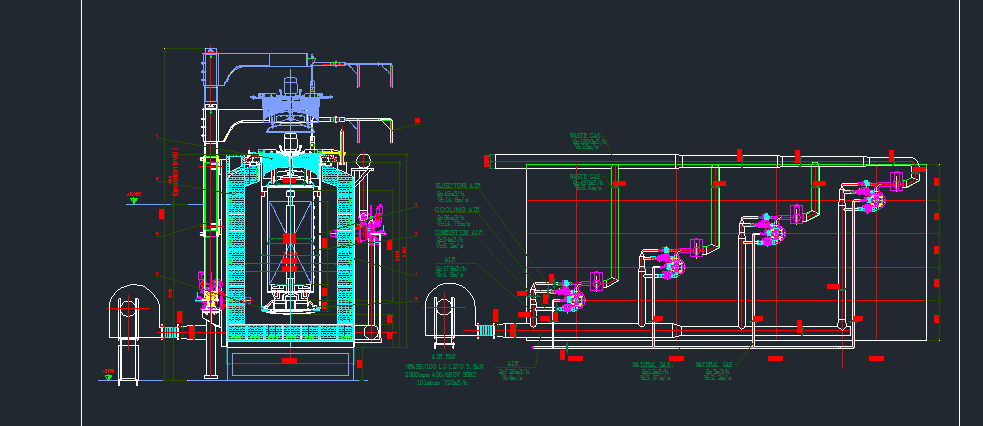
Task: Click the AIR Q=175m3/h annotation
Action: (451, 267)
